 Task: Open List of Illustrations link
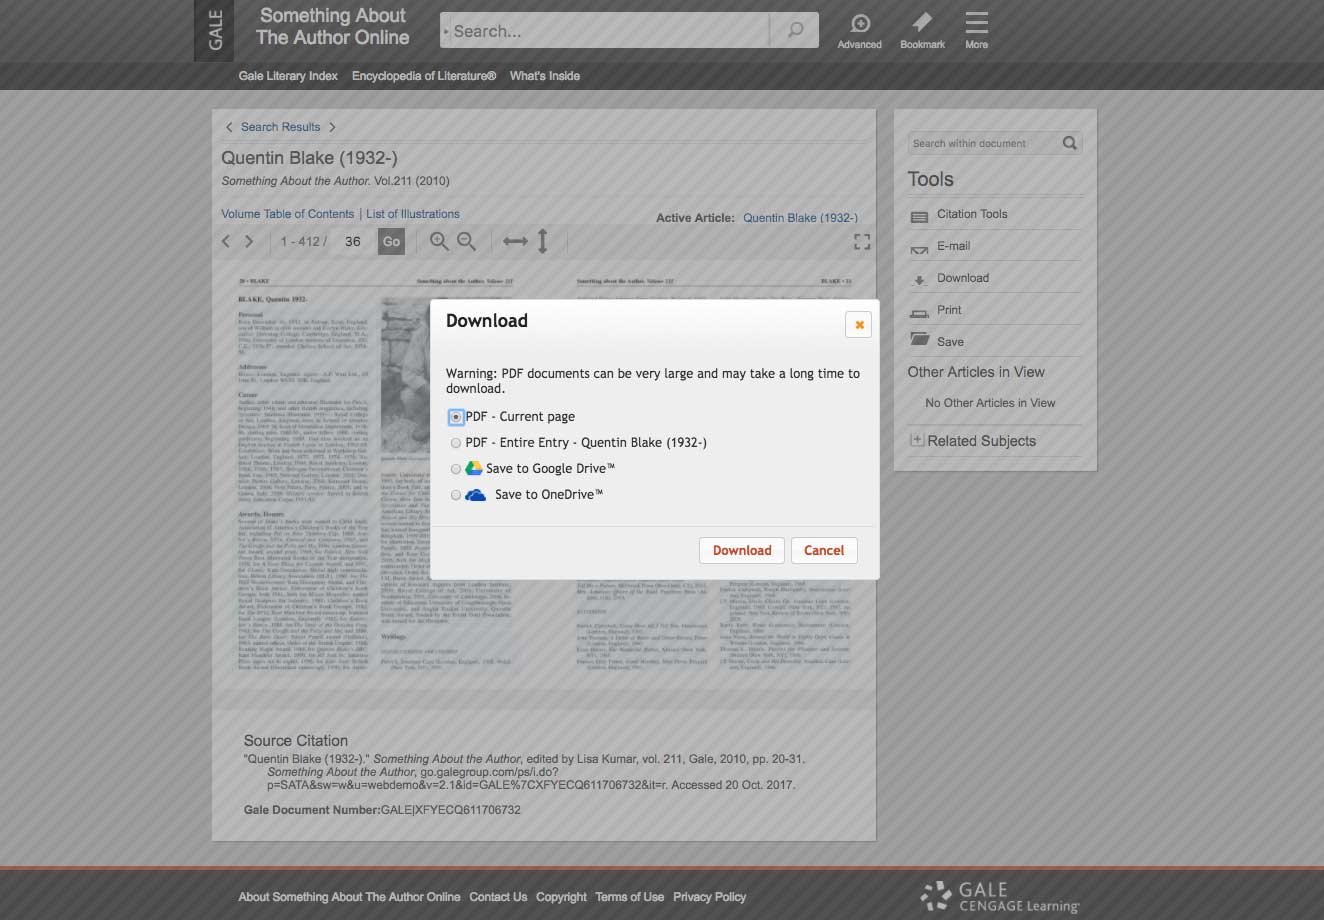click(413, 214)
